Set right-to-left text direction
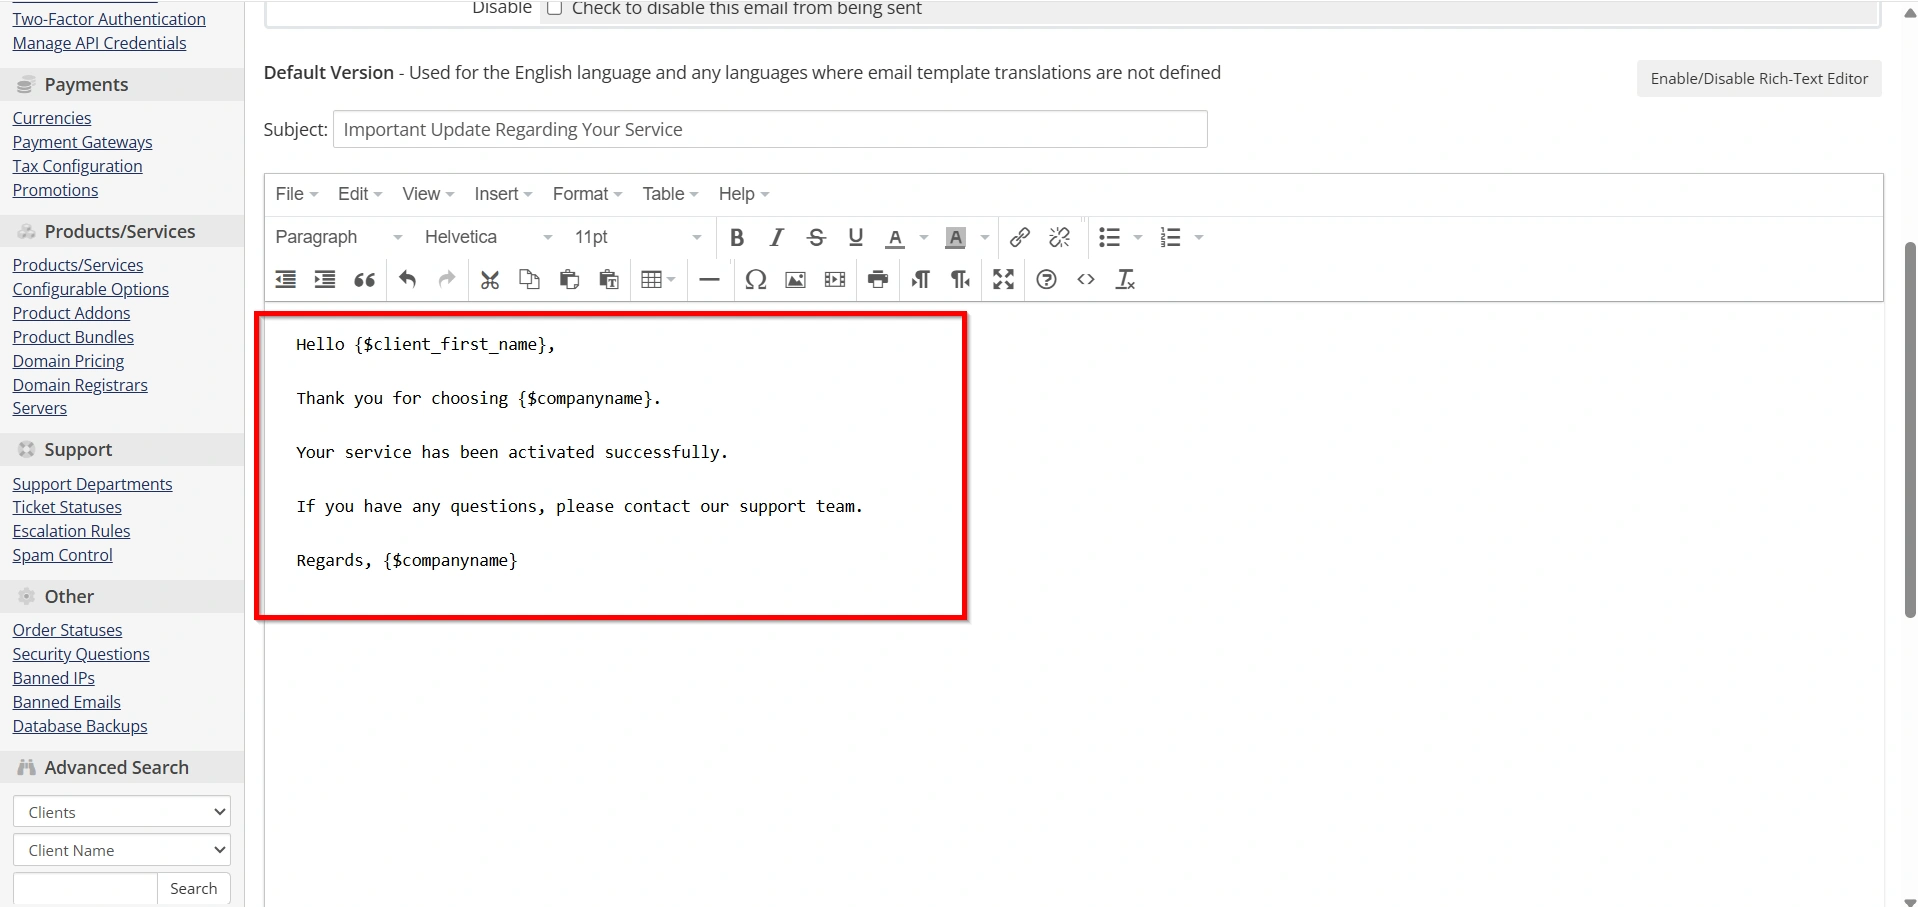The height and width of the screenshot is (907, 1918). [x=961, y=280]
